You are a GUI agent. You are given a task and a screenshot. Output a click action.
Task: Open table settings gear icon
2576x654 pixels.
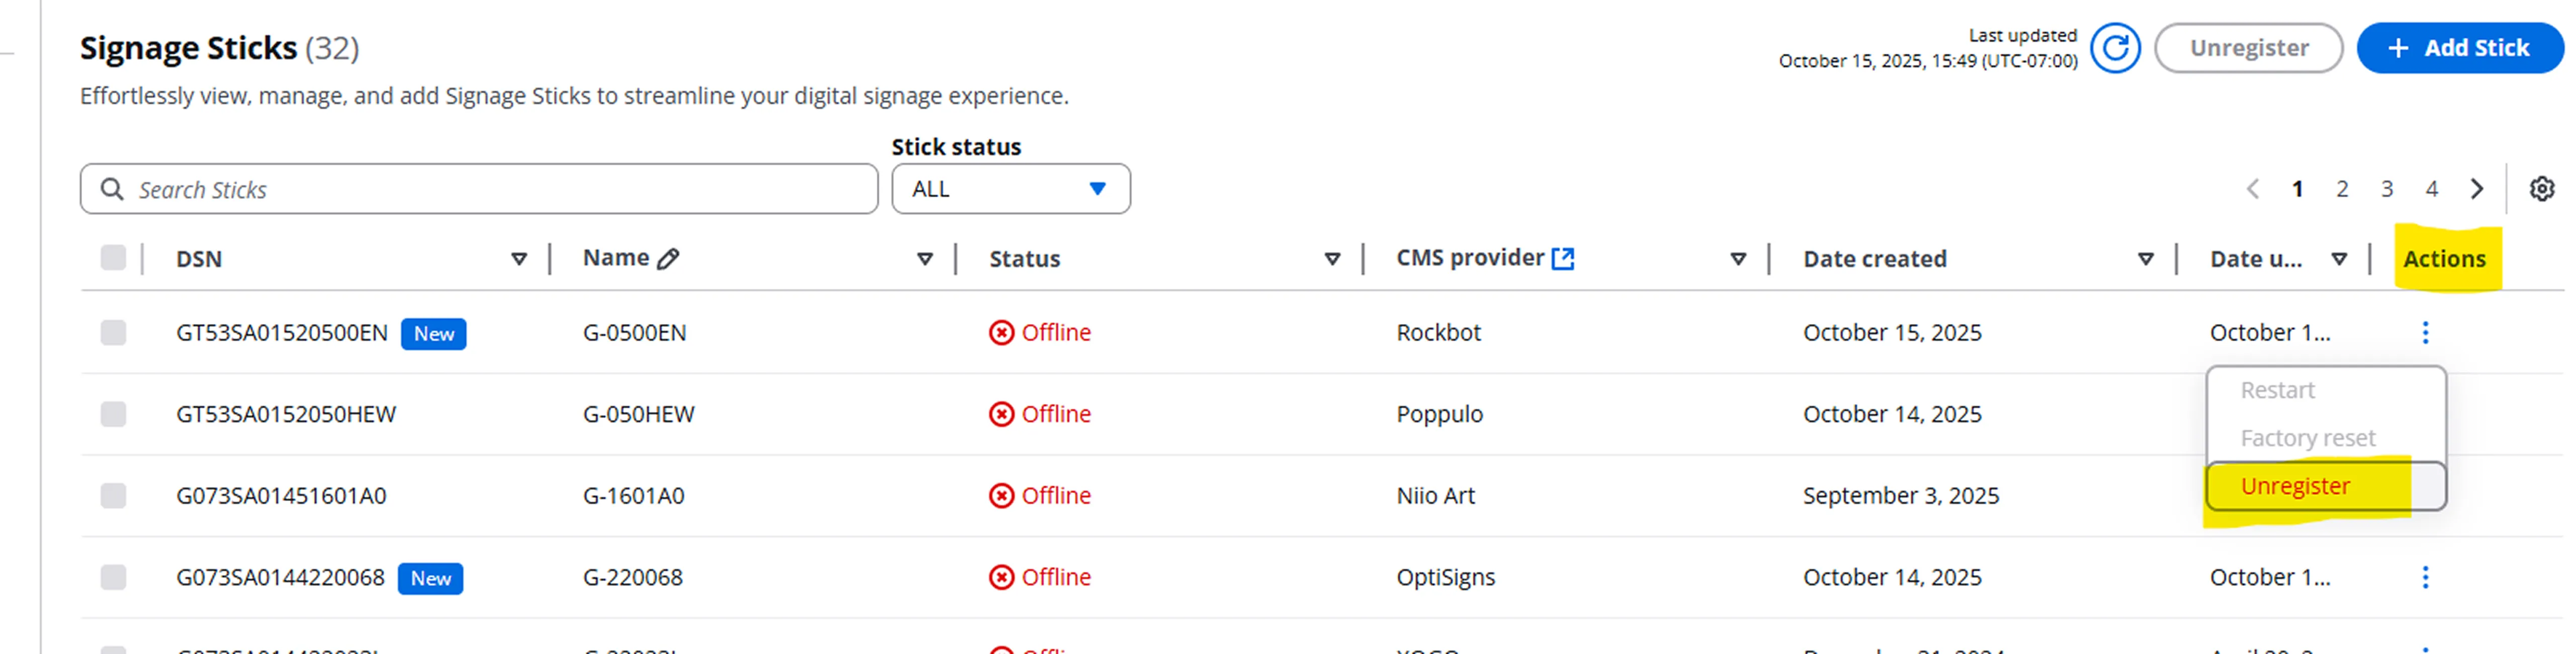click(2541, 189)
